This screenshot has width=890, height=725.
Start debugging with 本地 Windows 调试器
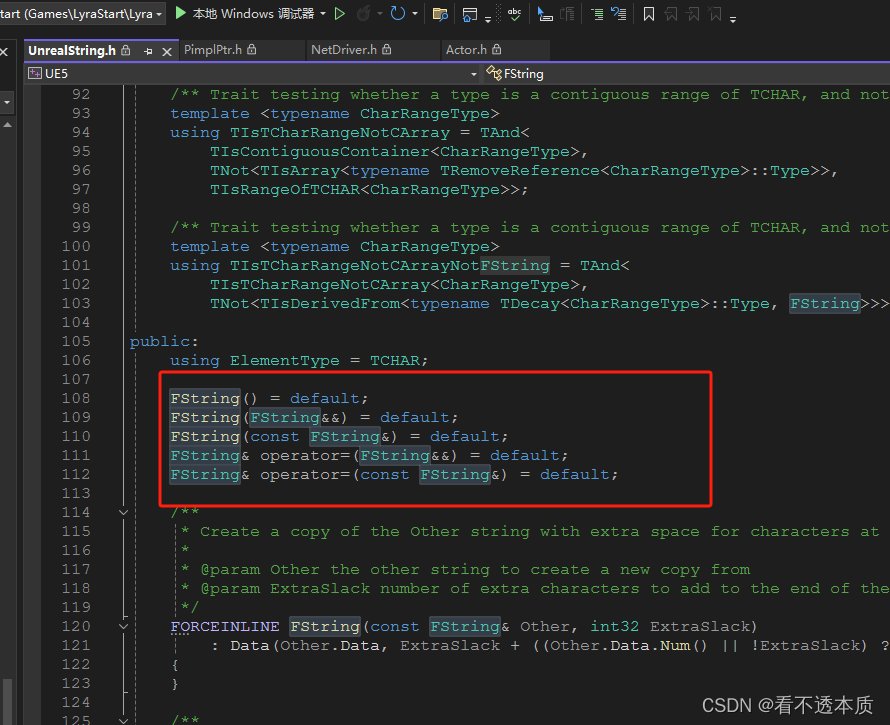[244, 13]
